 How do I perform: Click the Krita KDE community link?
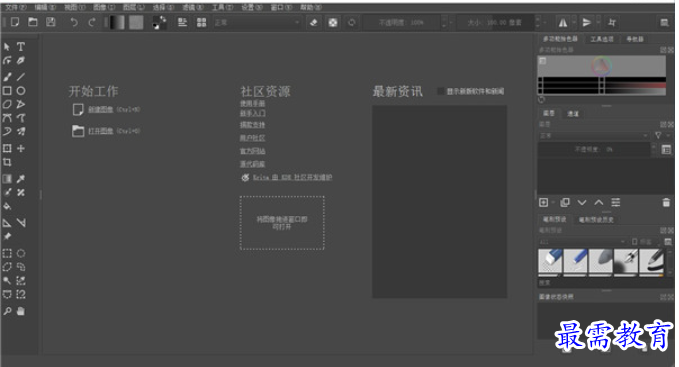pyautogui.click(x=292, y=177)
